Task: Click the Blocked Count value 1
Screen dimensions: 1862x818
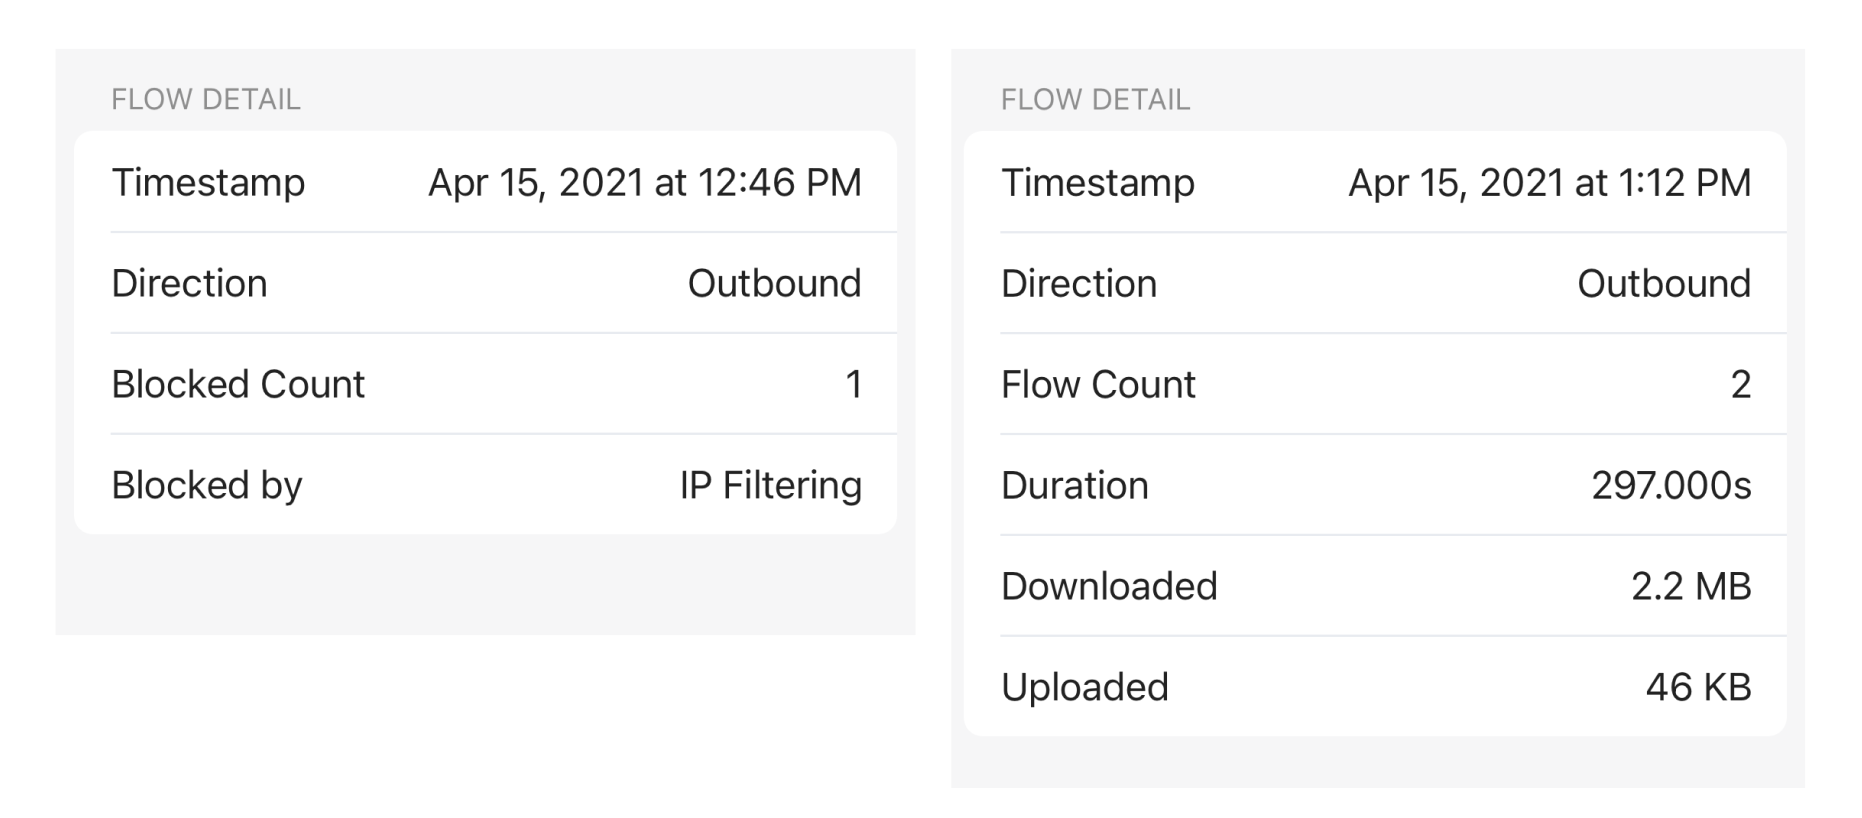Action: [x=854, y=385]
